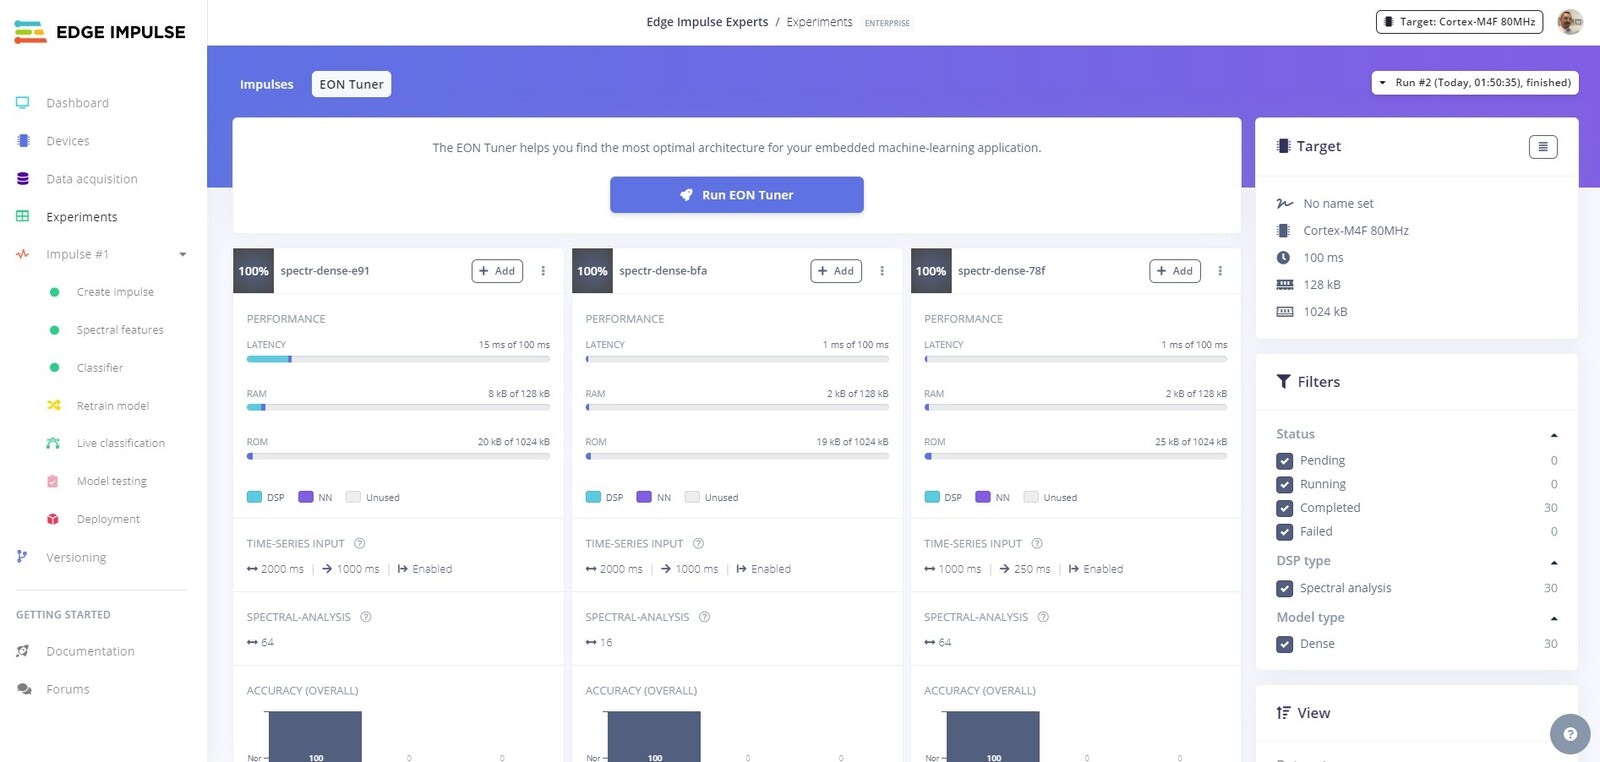Viewport: 1600px width, 762px height.
Task: Open Spectral features in sidebar
Action: [120, 330]
